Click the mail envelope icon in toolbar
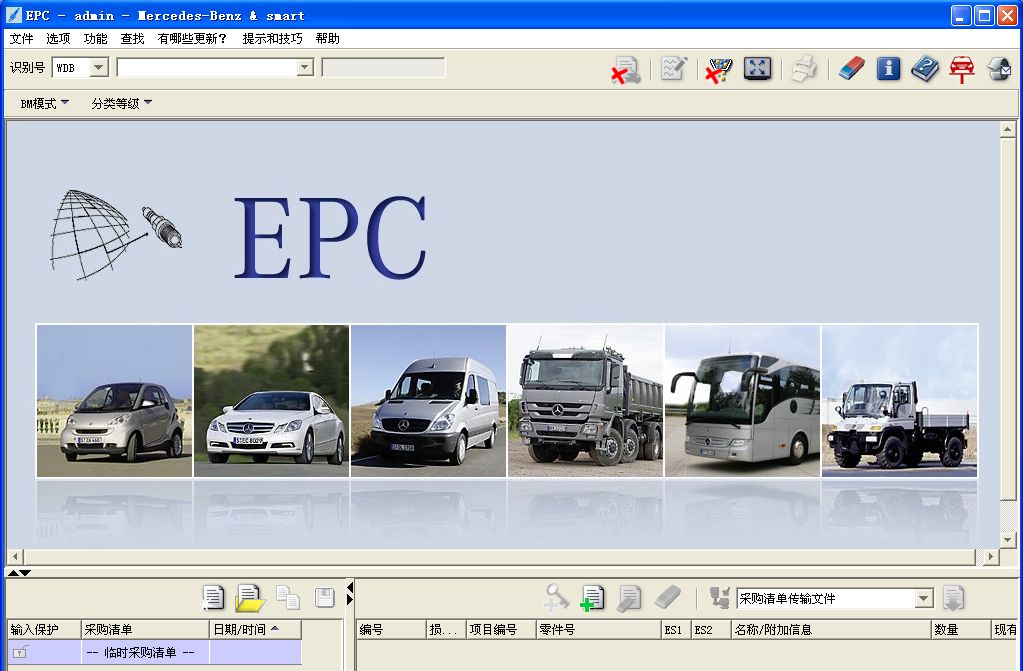The width and height of the screenshot is (1023, 671). [998, 69]
